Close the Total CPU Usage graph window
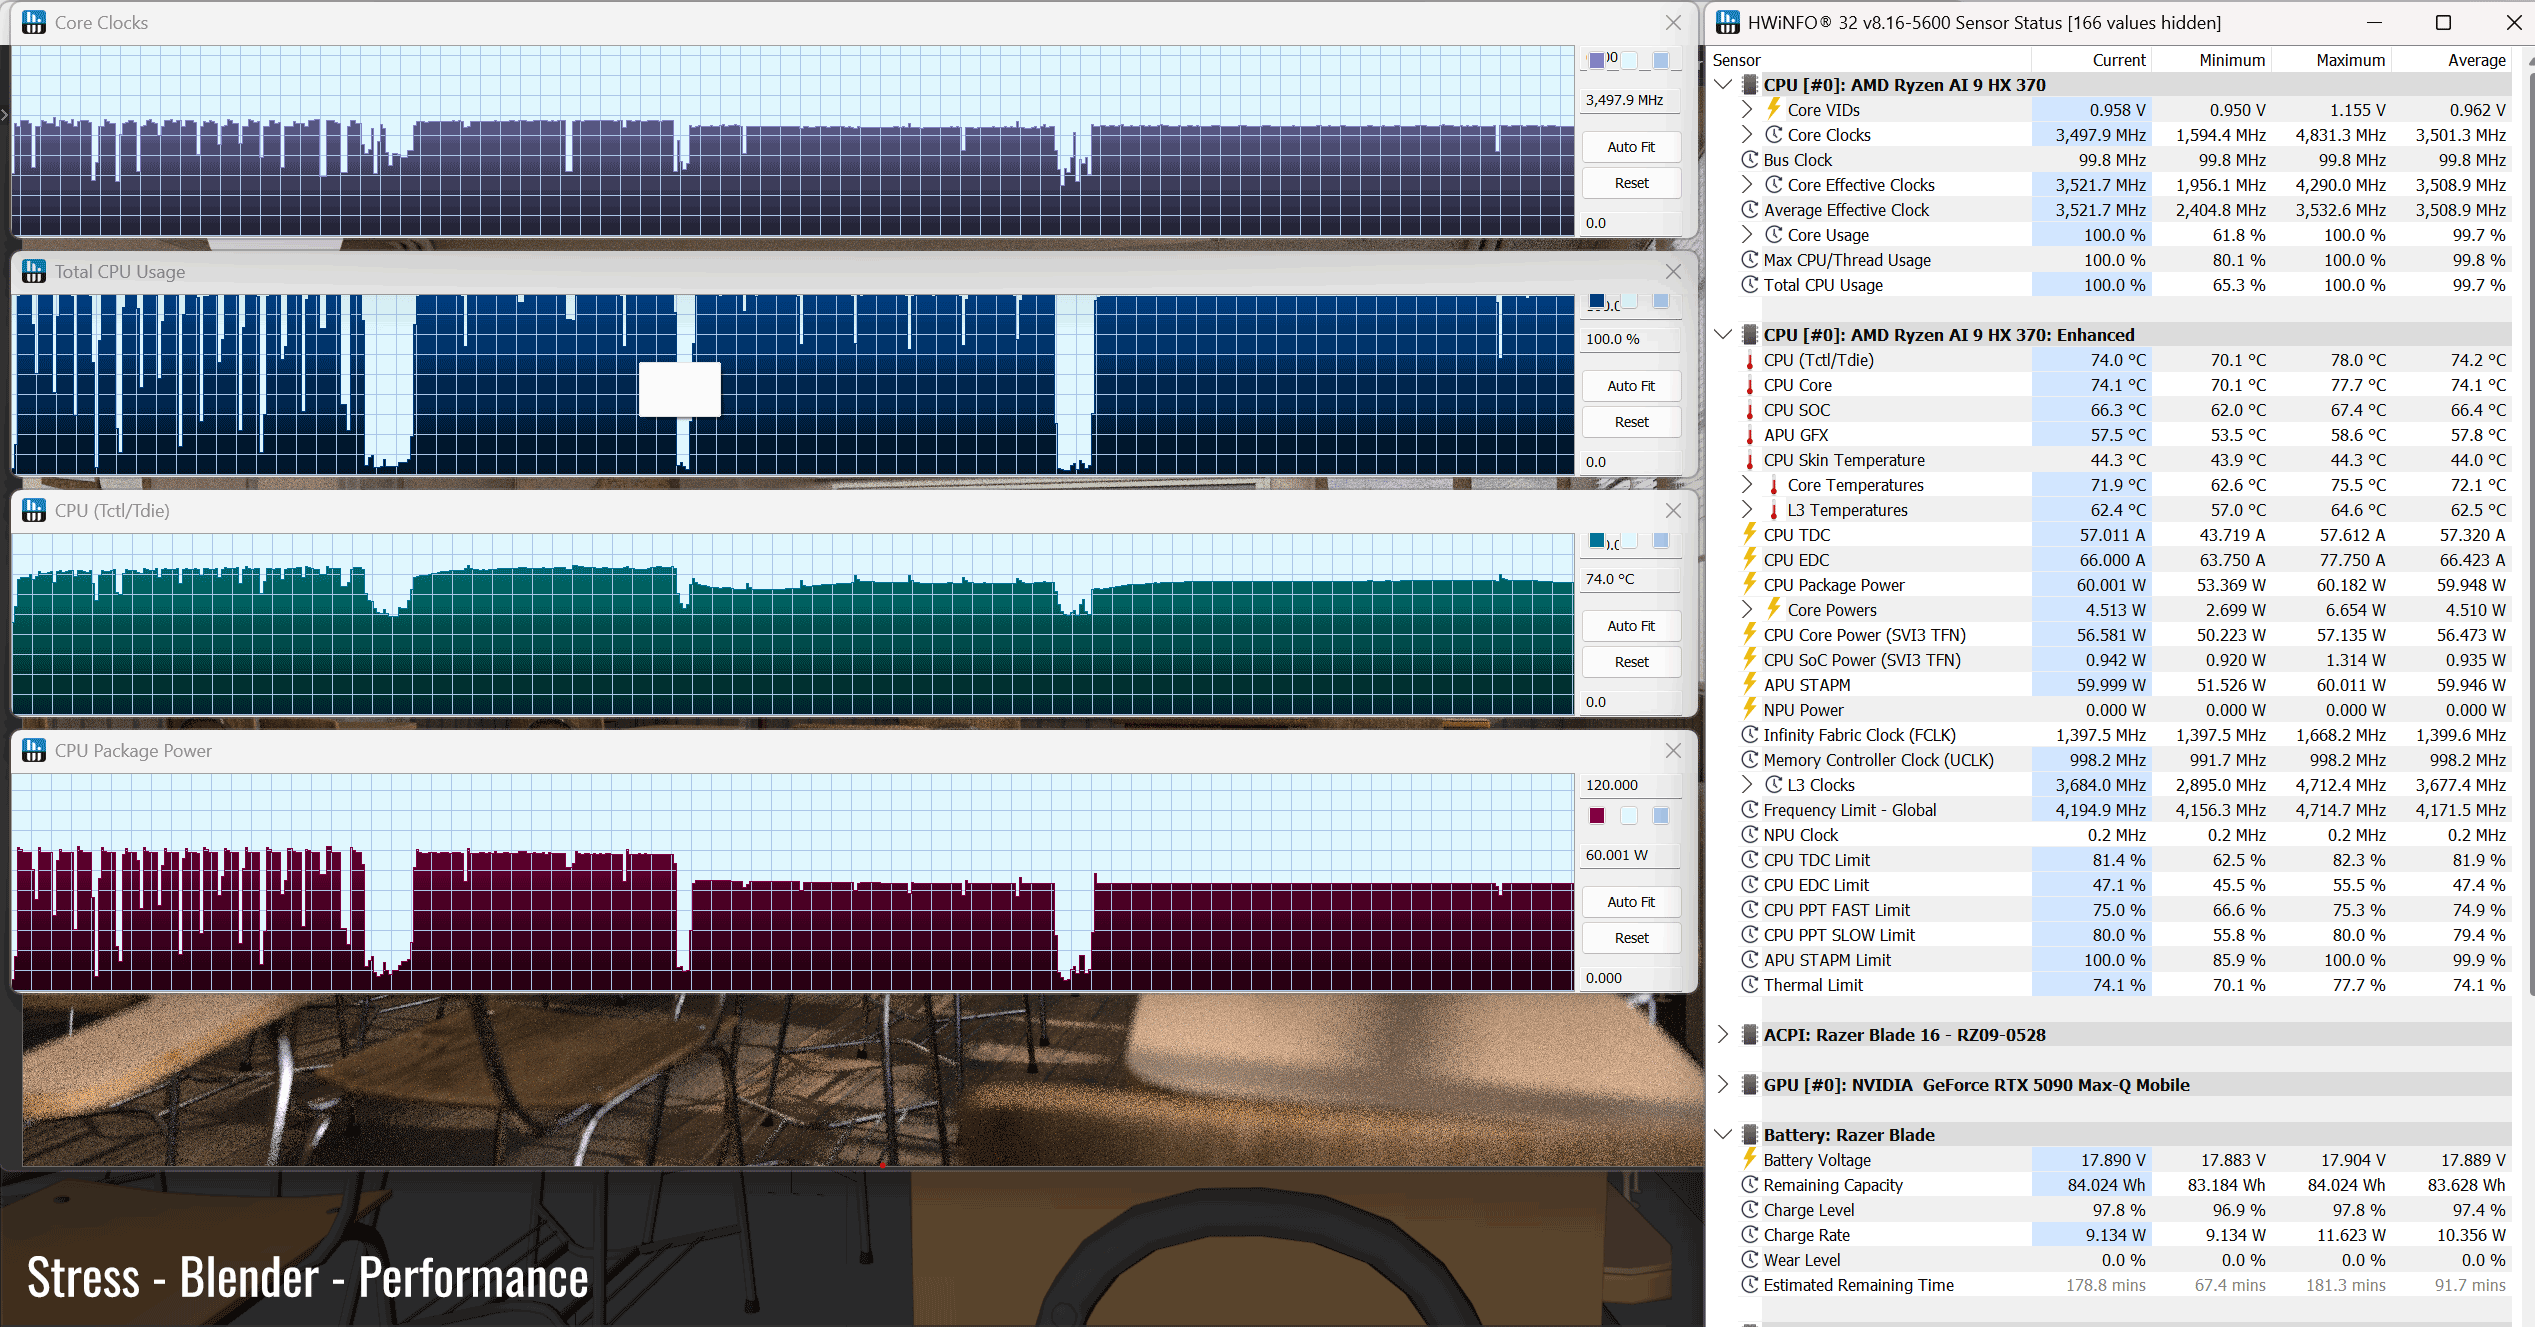The width and height of the screenshot is (2535, 1327). 1673,271
